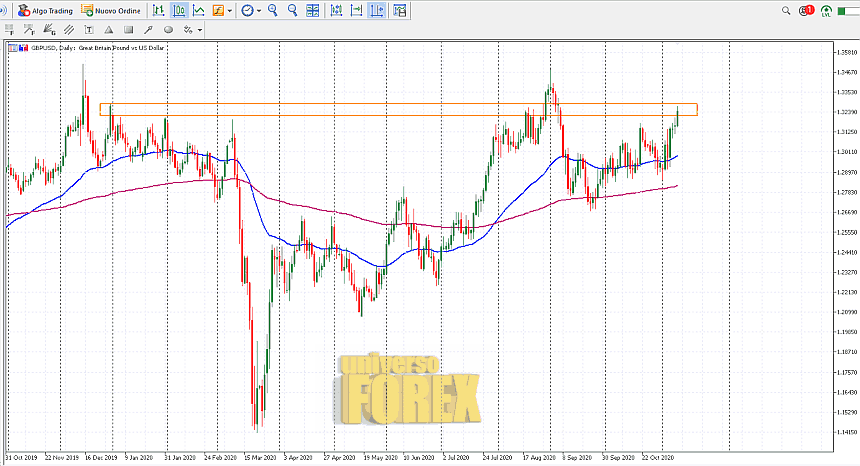Switch to line chart view
Screen dimensions: 860x466
tap(199, 10)
